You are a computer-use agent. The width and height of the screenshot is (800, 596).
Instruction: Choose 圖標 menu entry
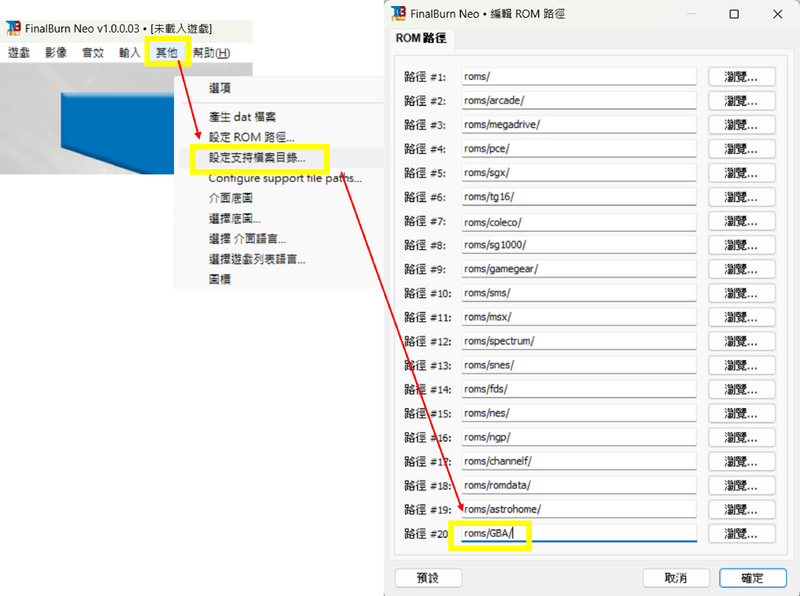219,279
